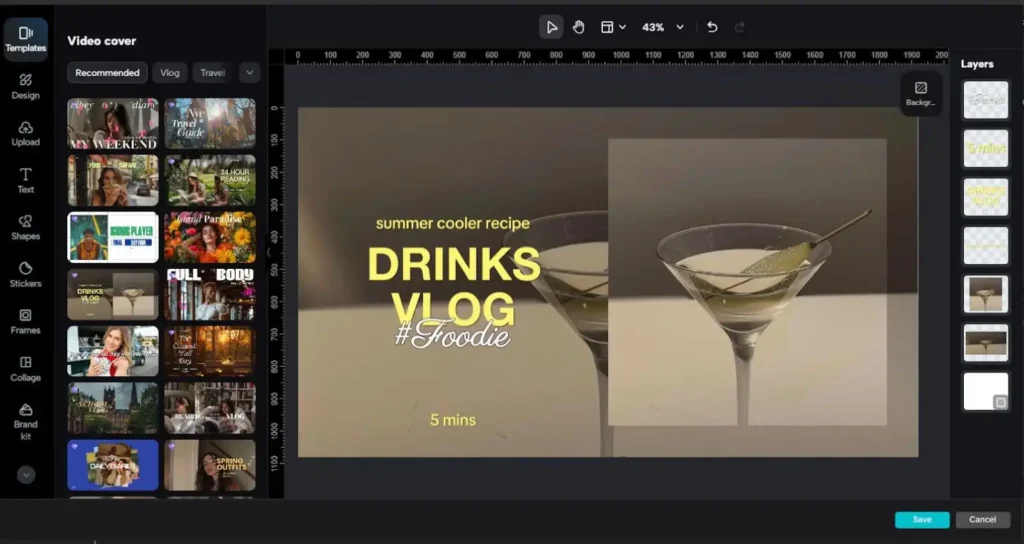Choose the My Weekend template thumbnail
1024x544 pixels.
(113, 124)
